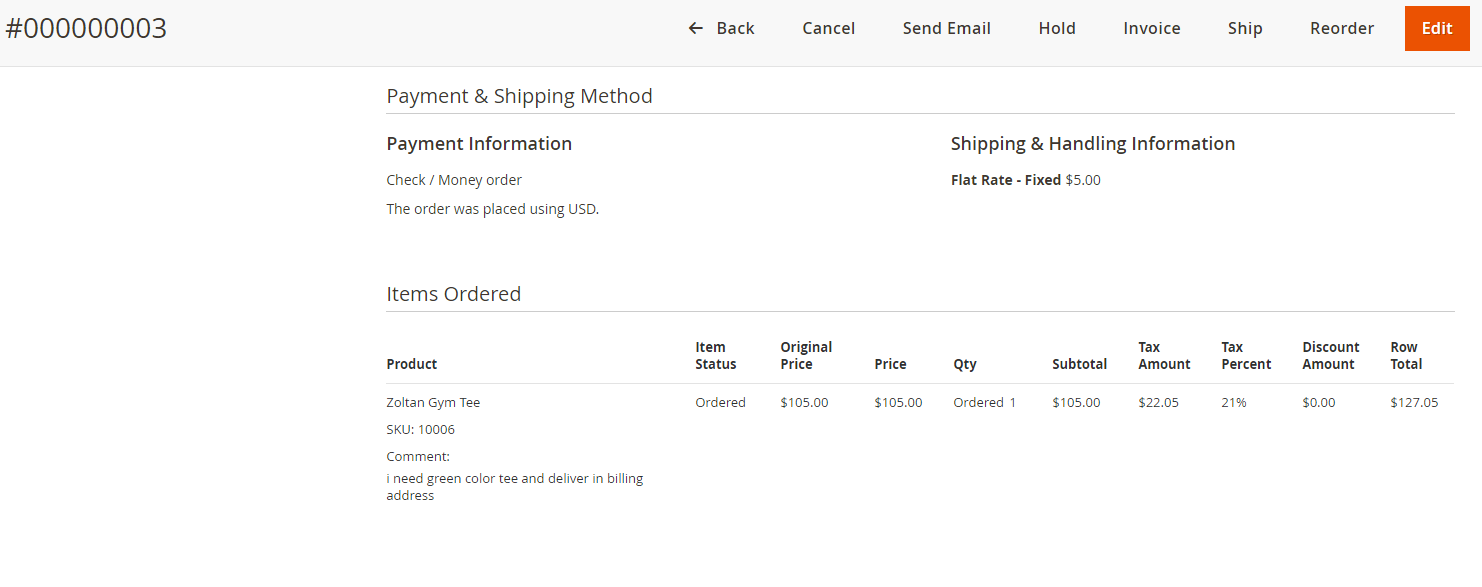Cancel this order
Image resolution: width=1482 pixels, height=587 pixels.
[x=828, y=28]
